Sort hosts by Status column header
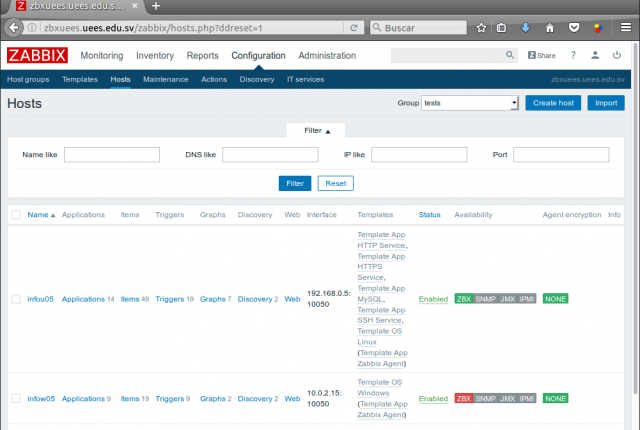 coord(429,215)
